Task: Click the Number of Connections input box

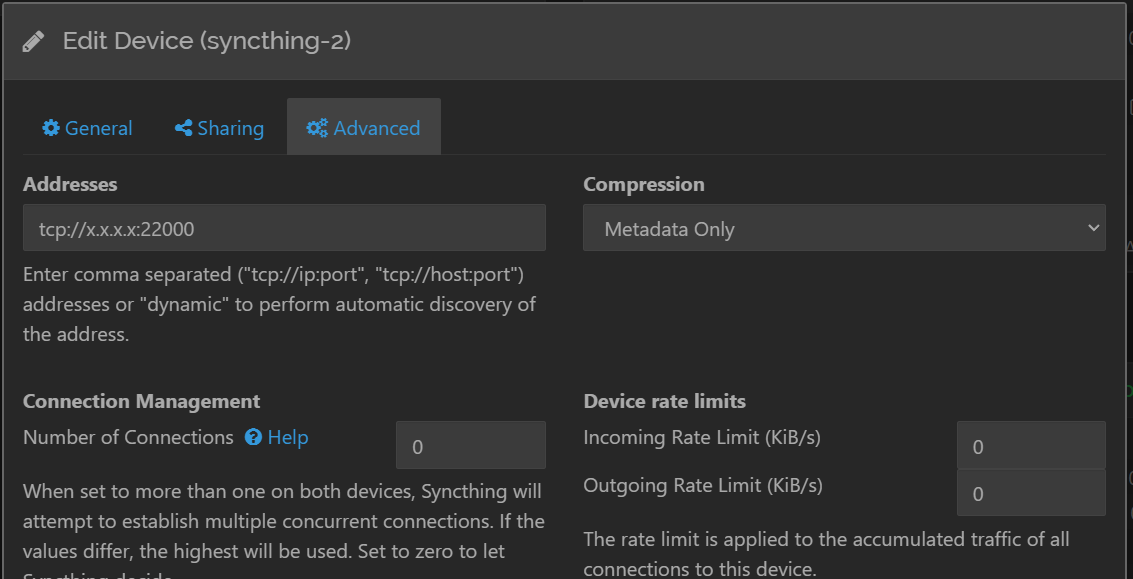Action: (x=470, y=446)
